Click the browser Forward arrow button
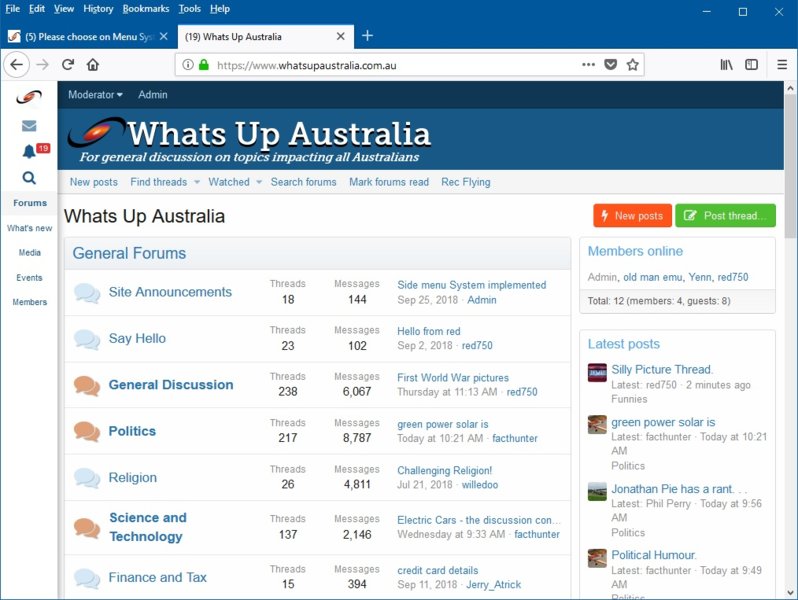The image size is (798, 600). (43, 65)
